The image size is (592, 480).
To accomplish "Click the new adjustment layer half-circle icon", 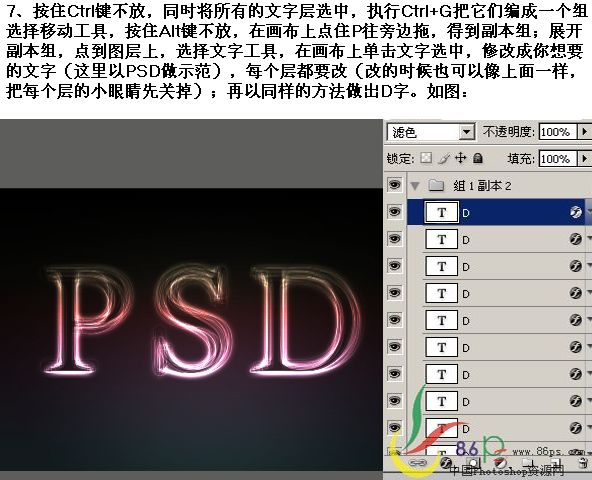I will pyautogui.click(x=500, y=463).
